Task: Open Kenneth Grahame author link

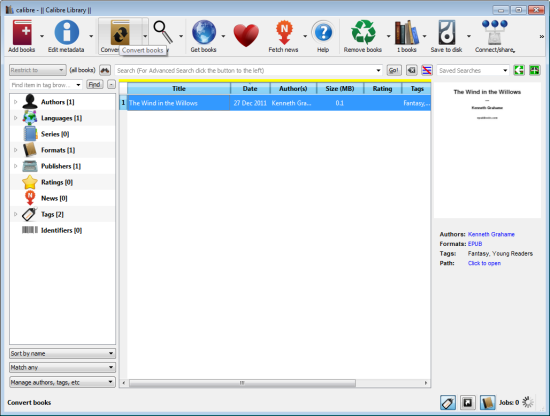Action: [491, 234]
